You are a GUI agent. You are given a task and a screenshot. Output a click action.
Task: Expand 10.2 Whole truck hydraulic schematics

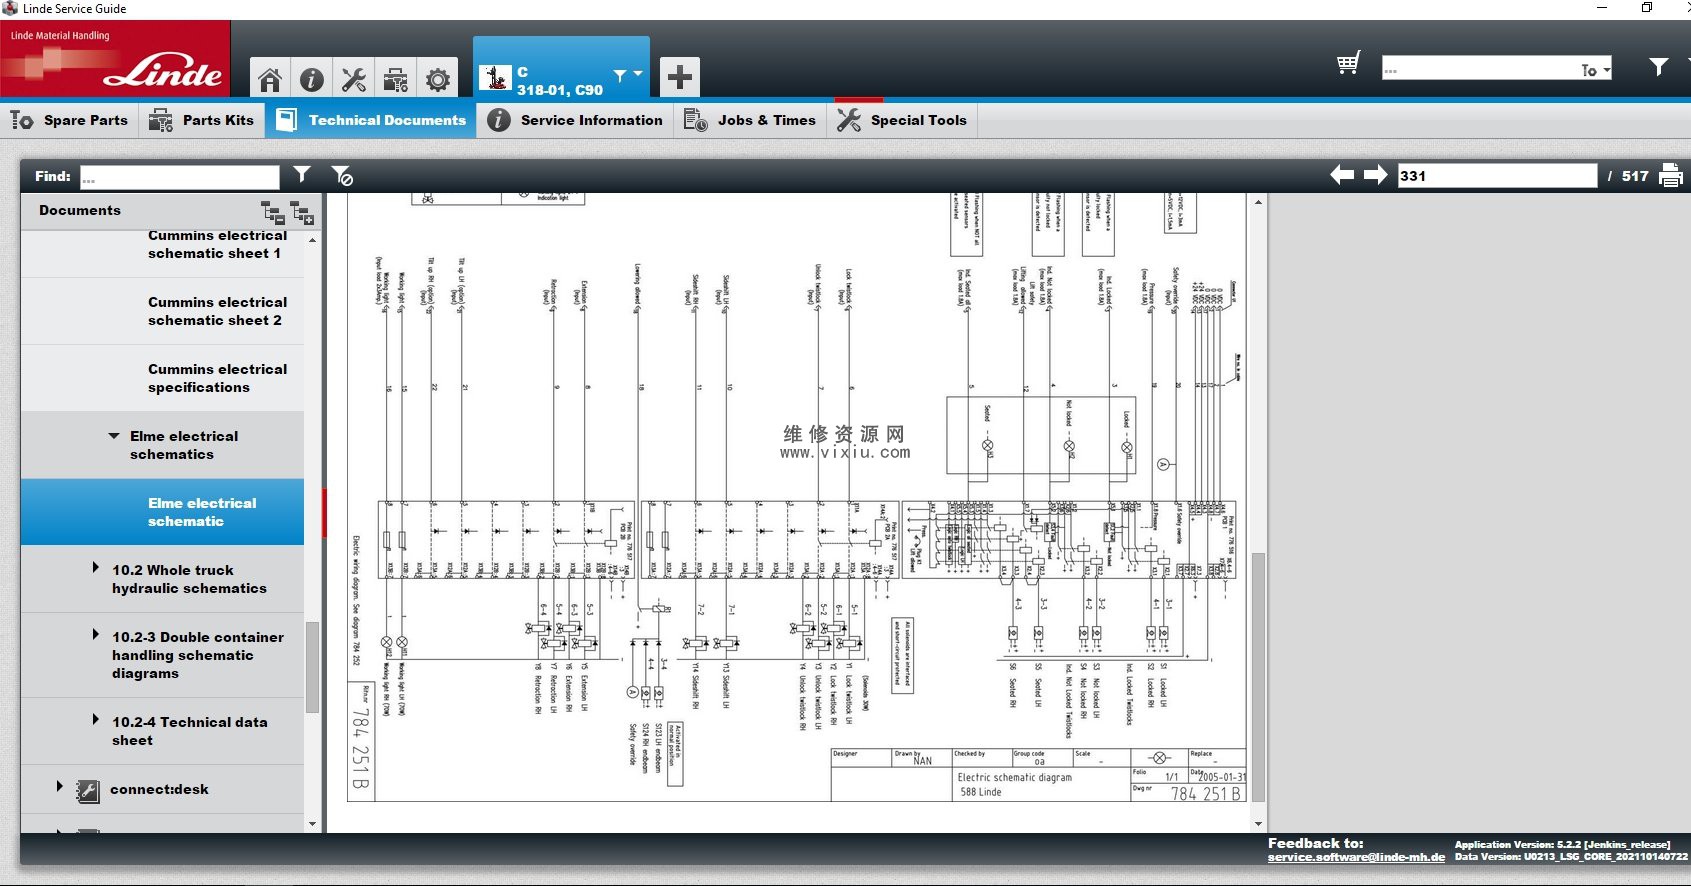[x=96, y=567]
